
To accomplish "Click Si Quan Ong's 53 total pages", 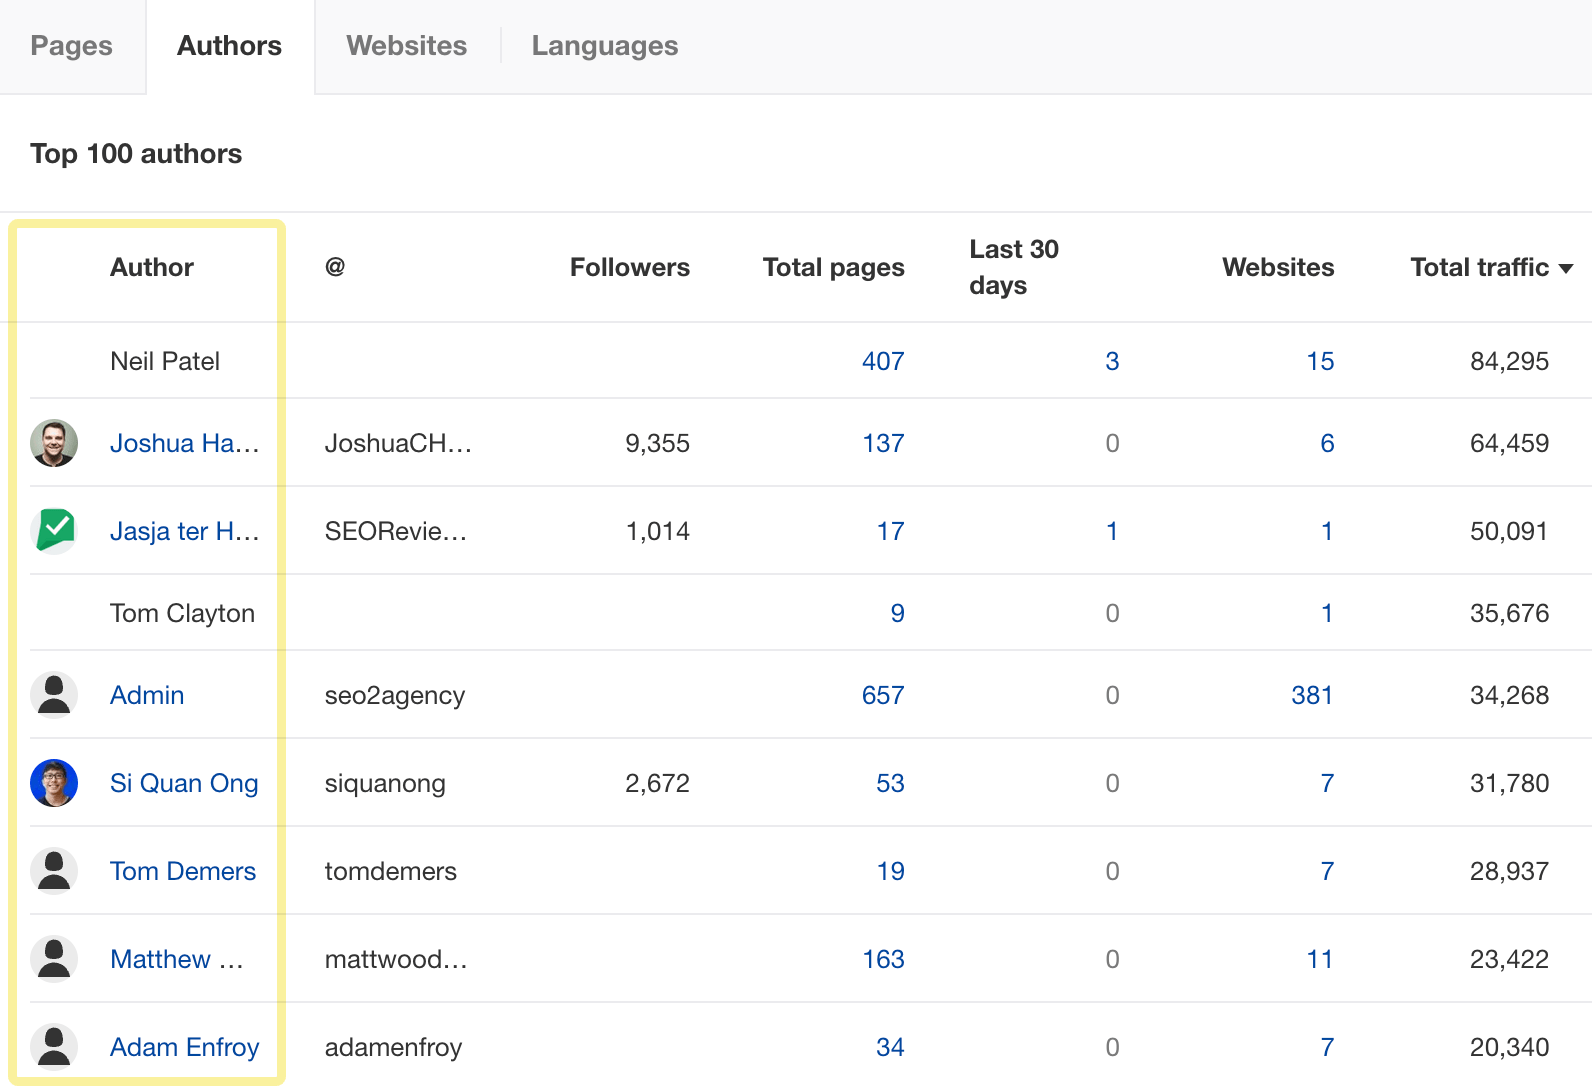I will click(x=890, y=783).
